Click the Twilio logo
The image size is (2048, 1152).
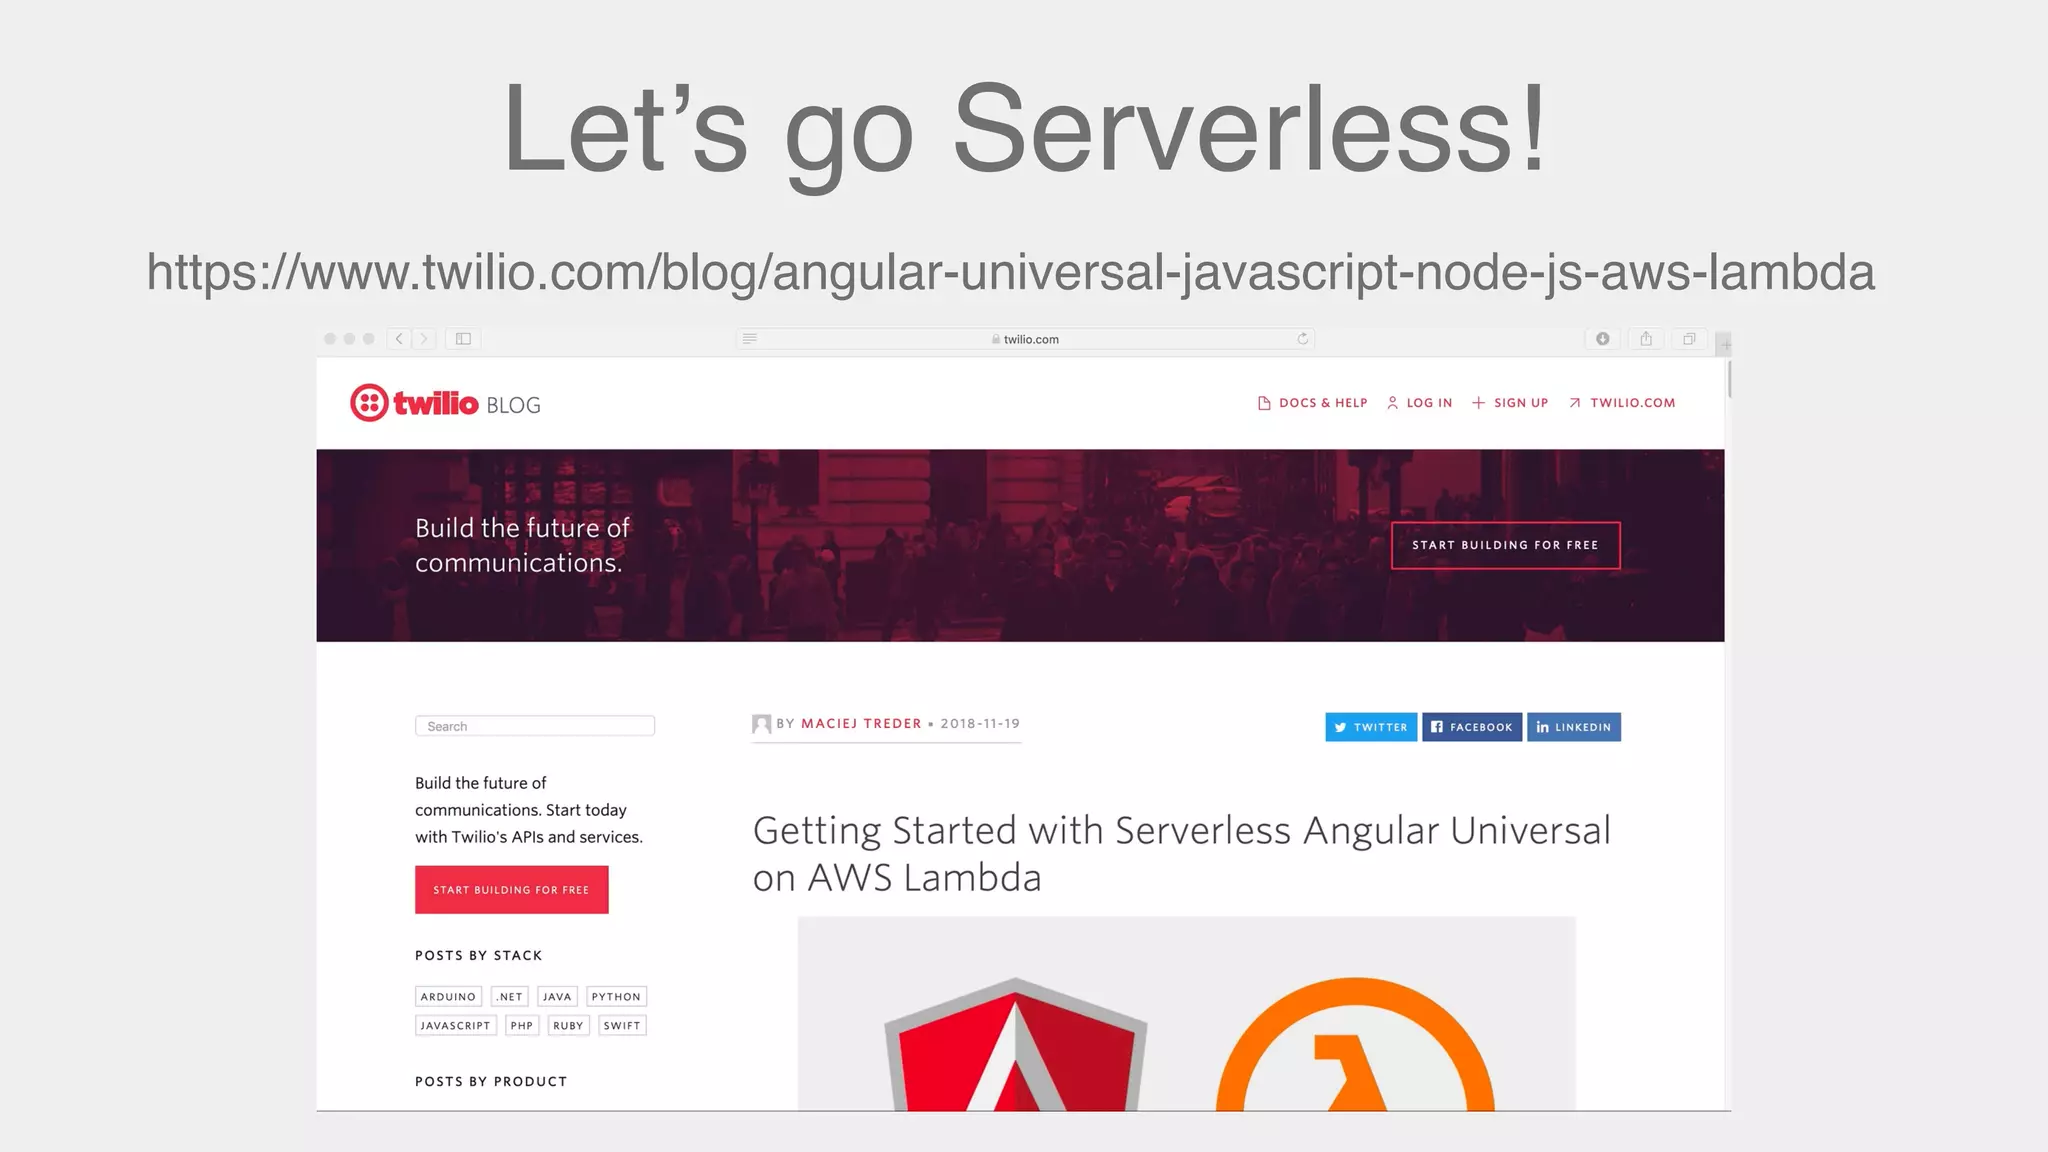click(x=414, y=403)
